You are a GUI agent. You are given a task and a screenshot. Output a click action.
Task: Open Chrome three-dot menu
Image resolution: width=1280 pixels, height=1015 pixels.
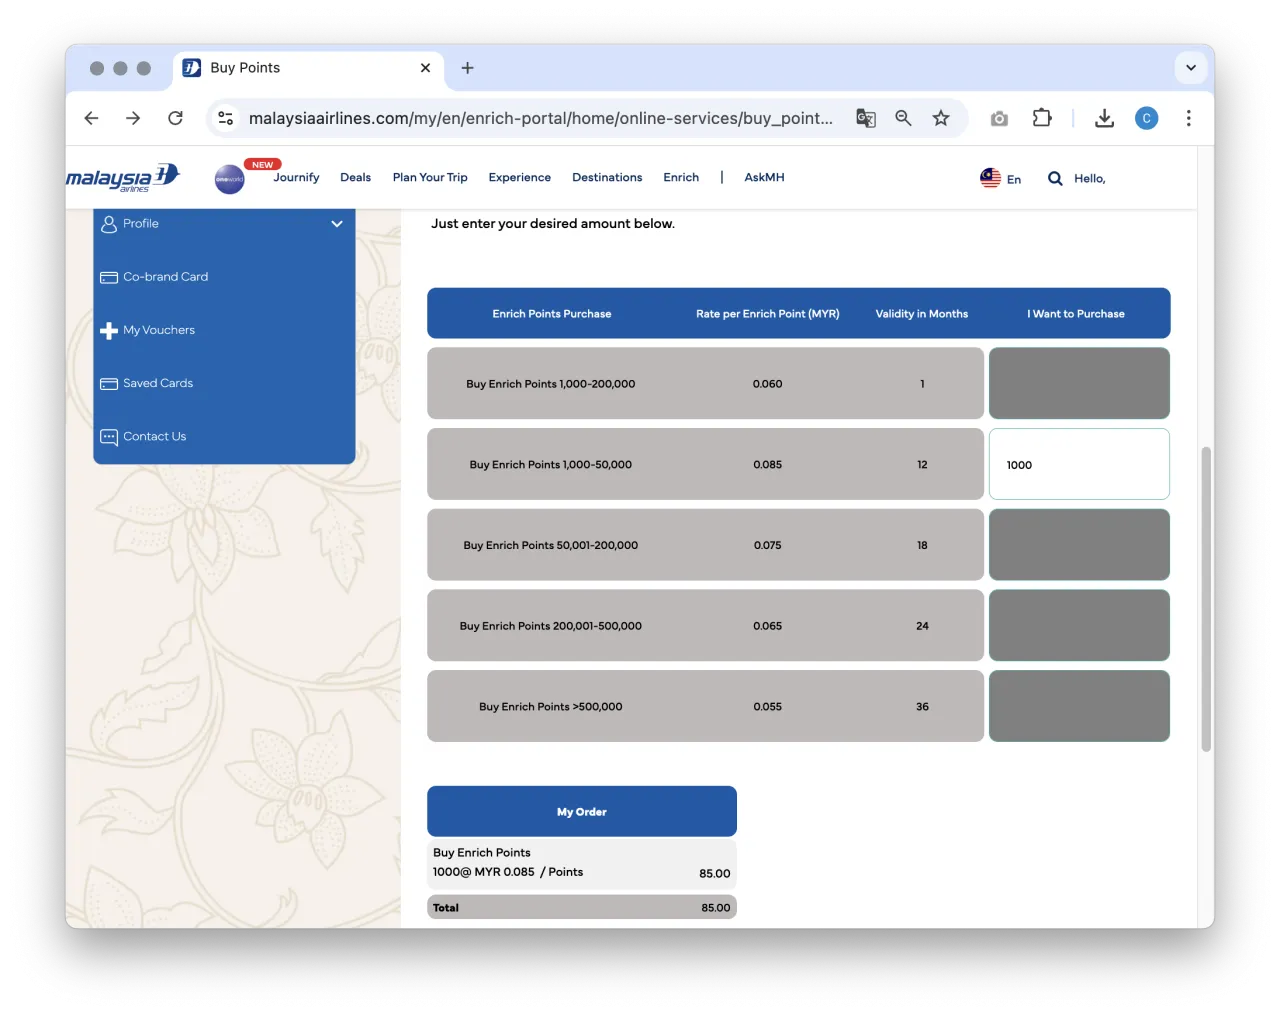1188,118
